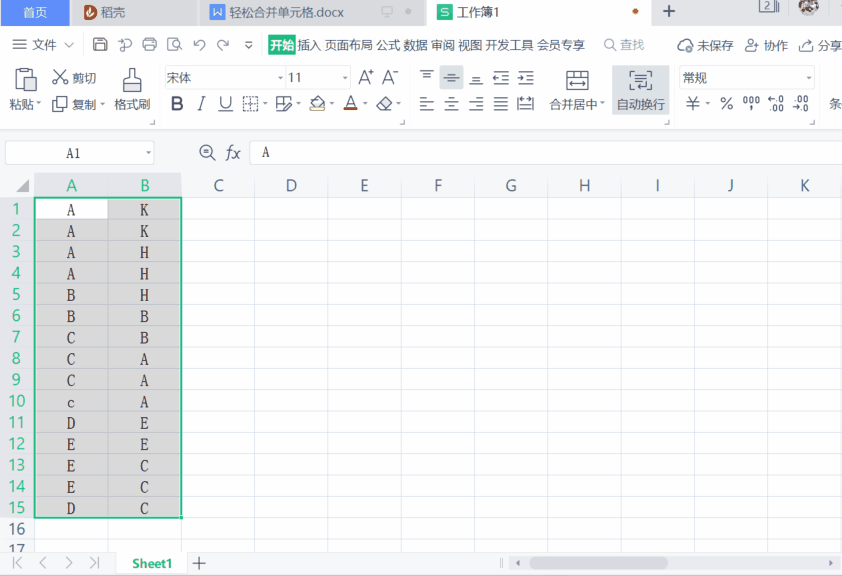The width and height of the screenshot is (842, 576).
Task: Toggle Bold formatting
Action: 177,104
